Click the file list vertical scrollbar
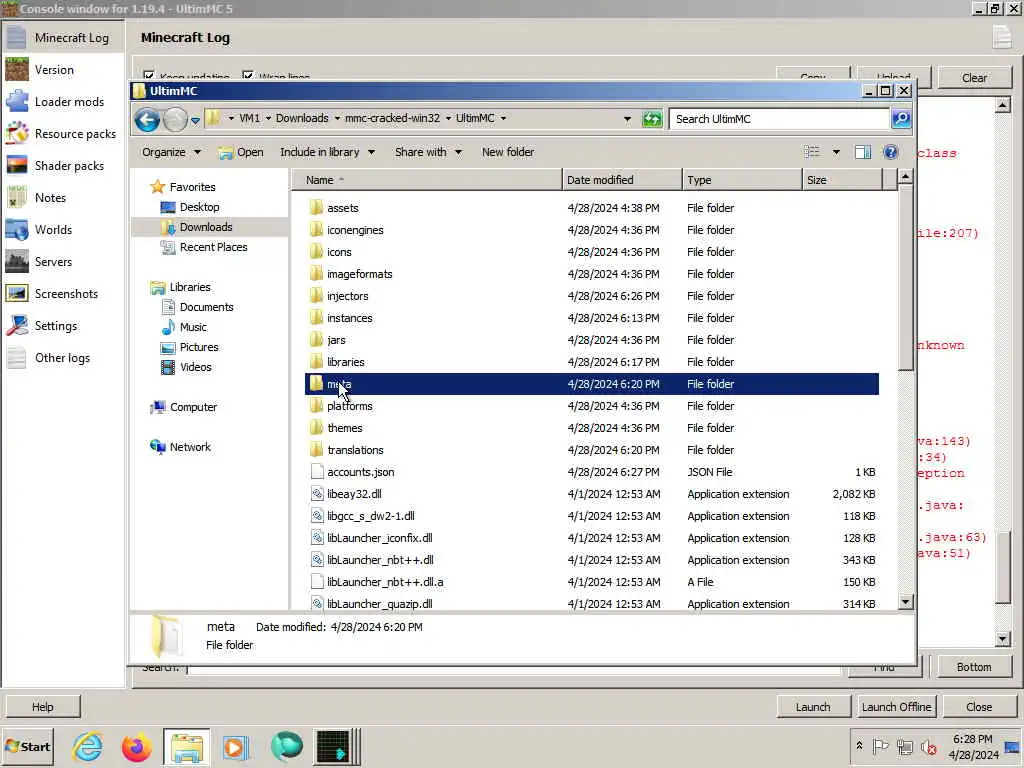Image resolution: width=1024 pixels, height=768 pixels. (905, 278)
